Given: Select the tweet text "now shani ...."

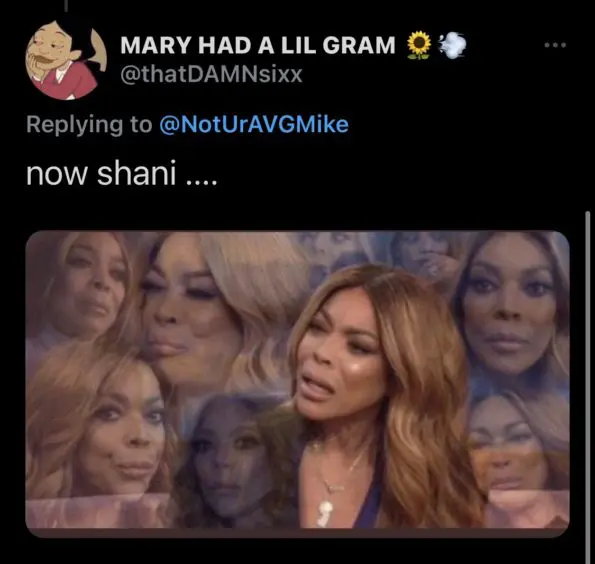Looking at the screenshot, I should pos(122,174).
